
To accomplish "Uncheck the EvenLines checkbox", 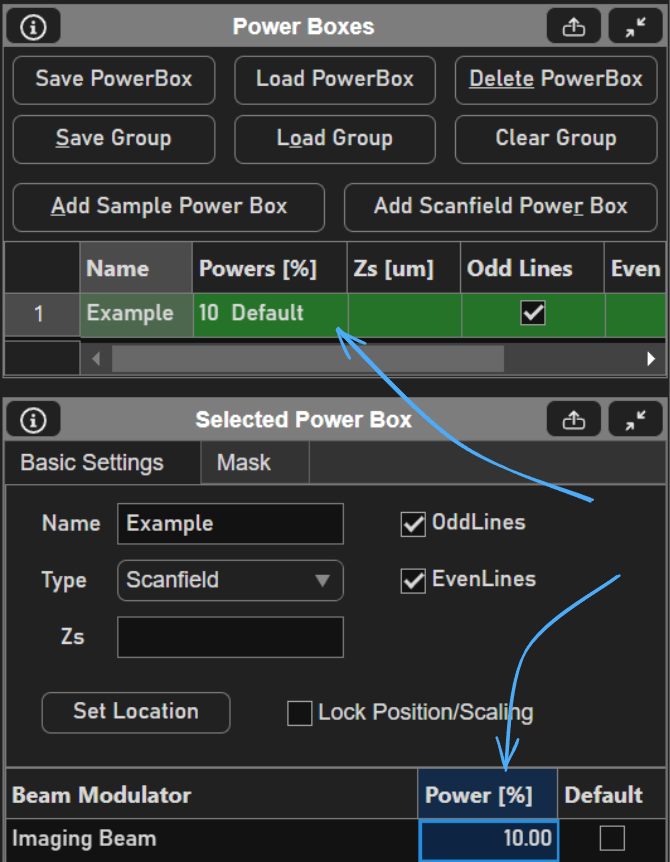I will (x=413, y=581).
